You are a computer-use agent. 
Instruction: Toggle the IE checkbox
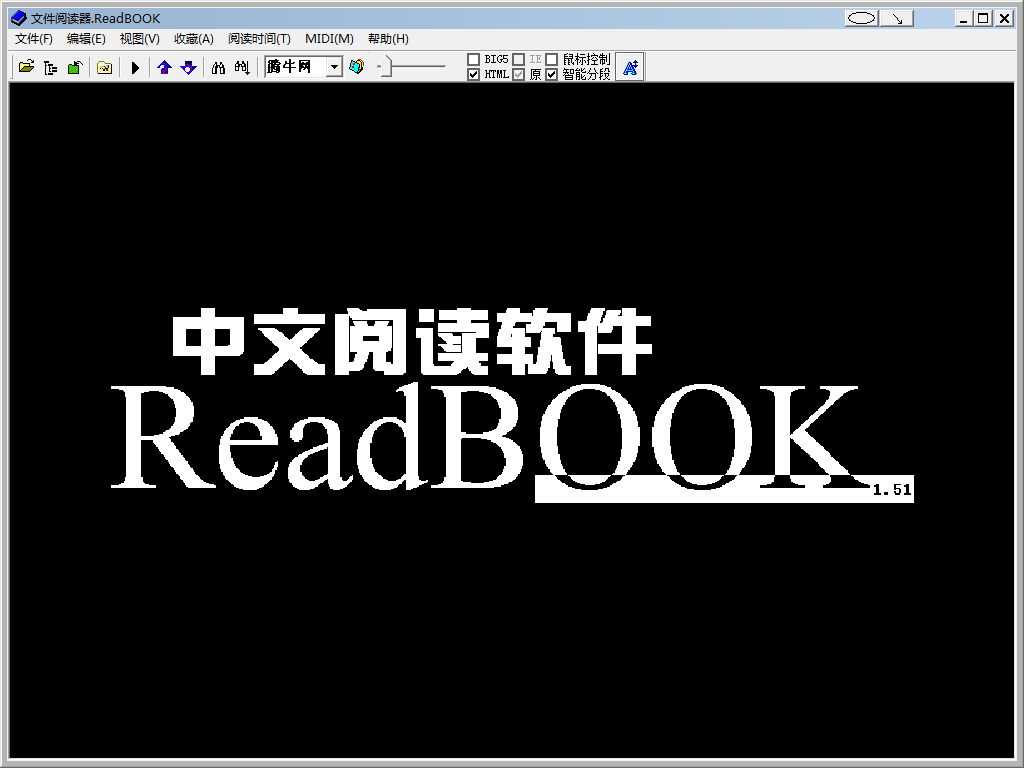[x=519, y=59]
